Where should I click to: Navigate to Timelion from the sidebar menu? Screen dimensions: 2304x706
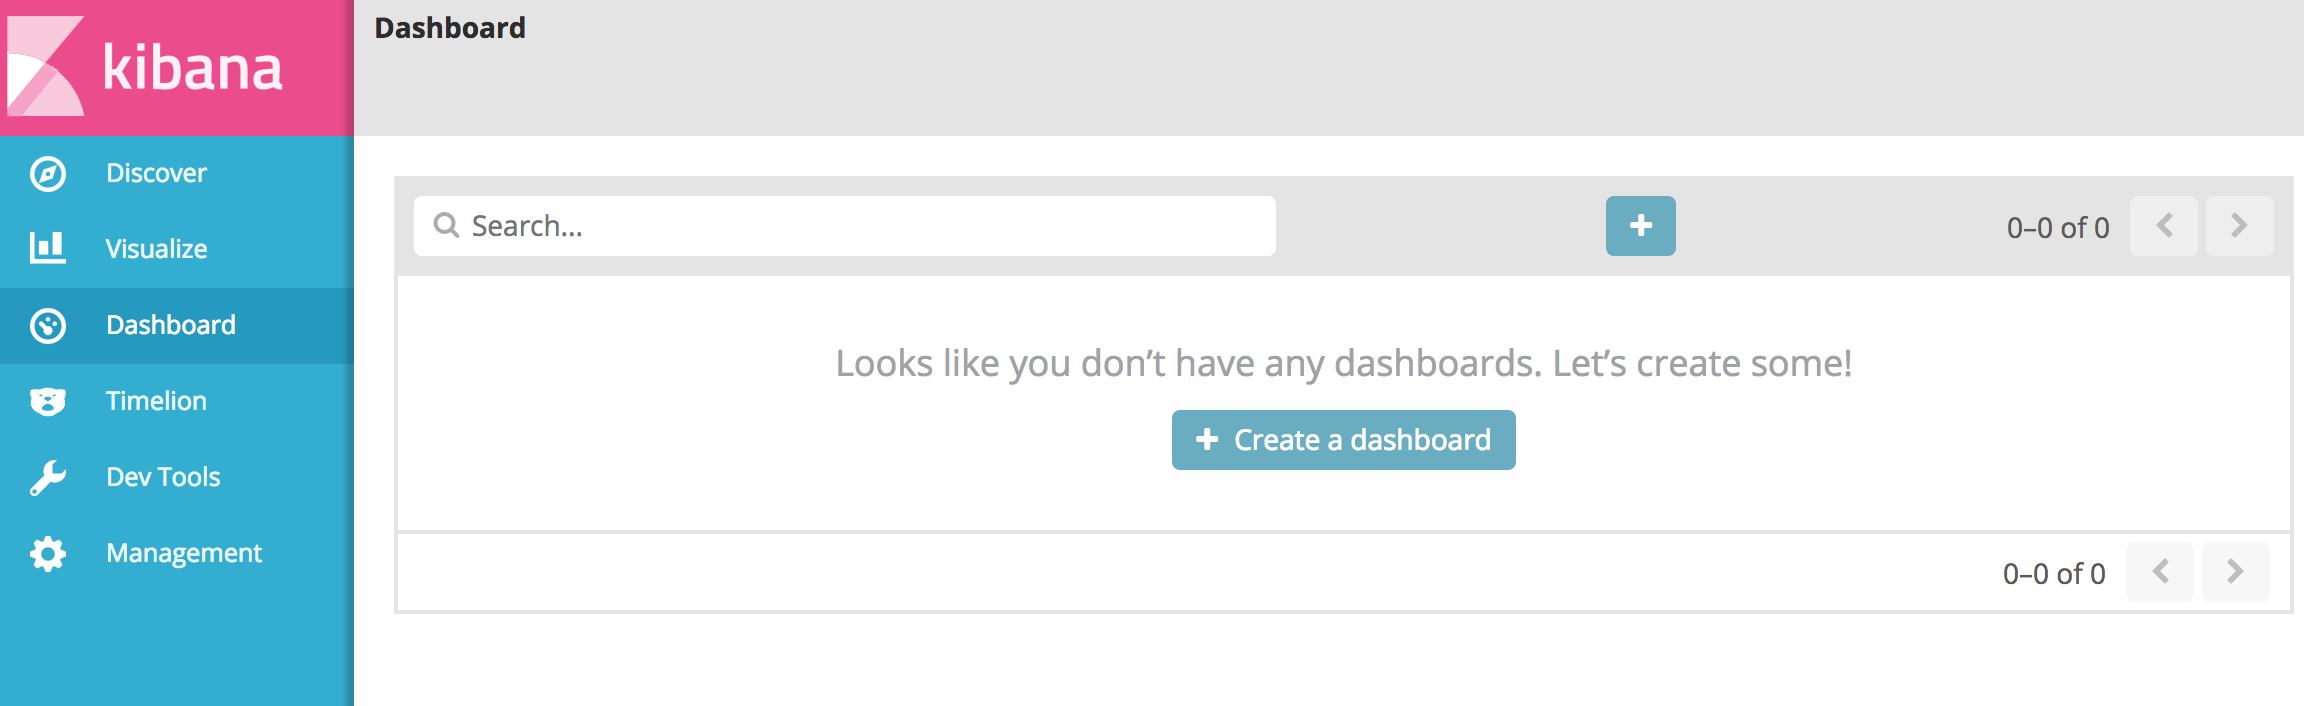[155, 400]
